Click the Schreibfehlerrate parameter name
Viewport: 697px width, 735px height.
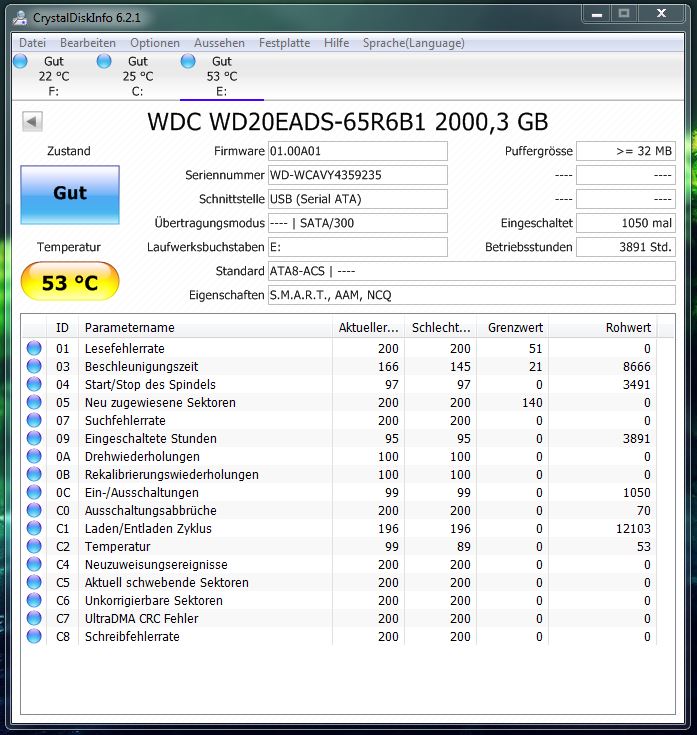click(132, 637)
